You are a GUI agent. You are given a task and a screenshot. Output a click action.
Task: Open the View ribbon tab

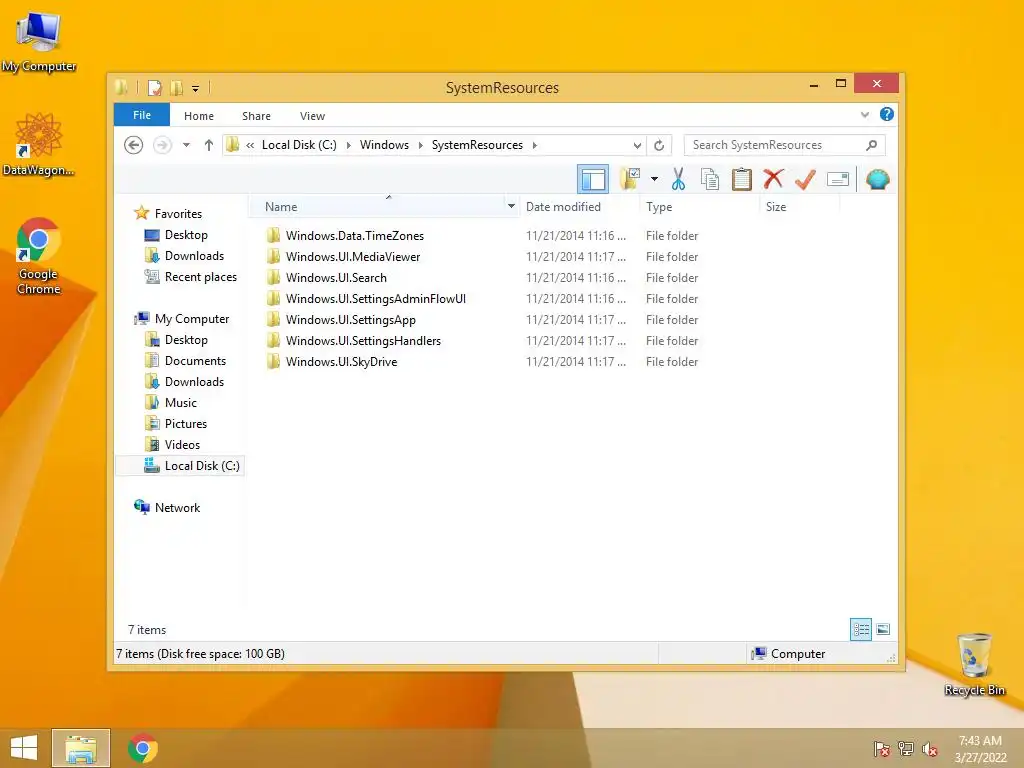pyautogui.click(x=312, y=116)
